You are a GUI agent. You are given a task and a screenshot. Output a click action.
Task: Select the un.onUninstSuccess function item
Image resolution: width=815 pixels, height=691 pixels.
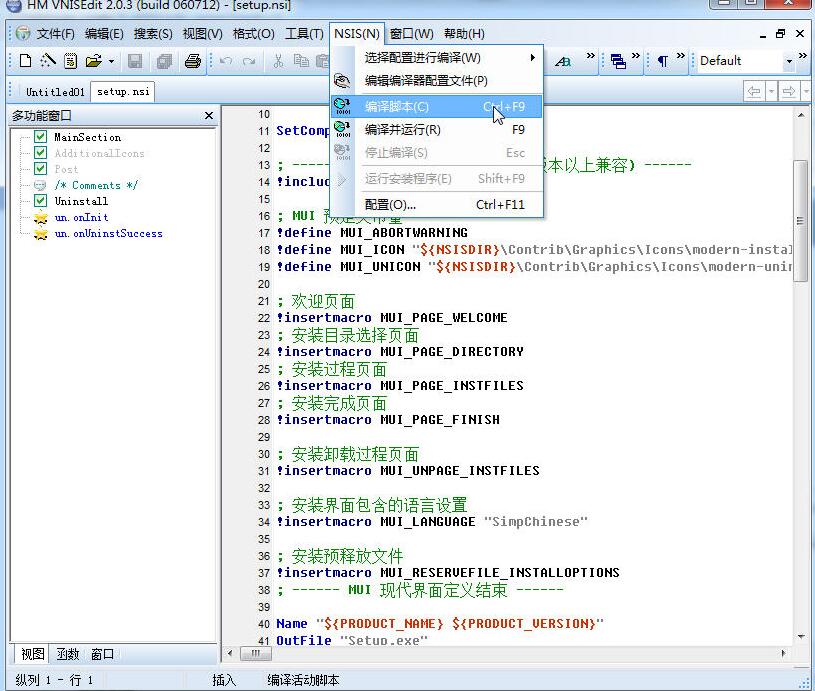pyautogui.click(x=109, y=233)
